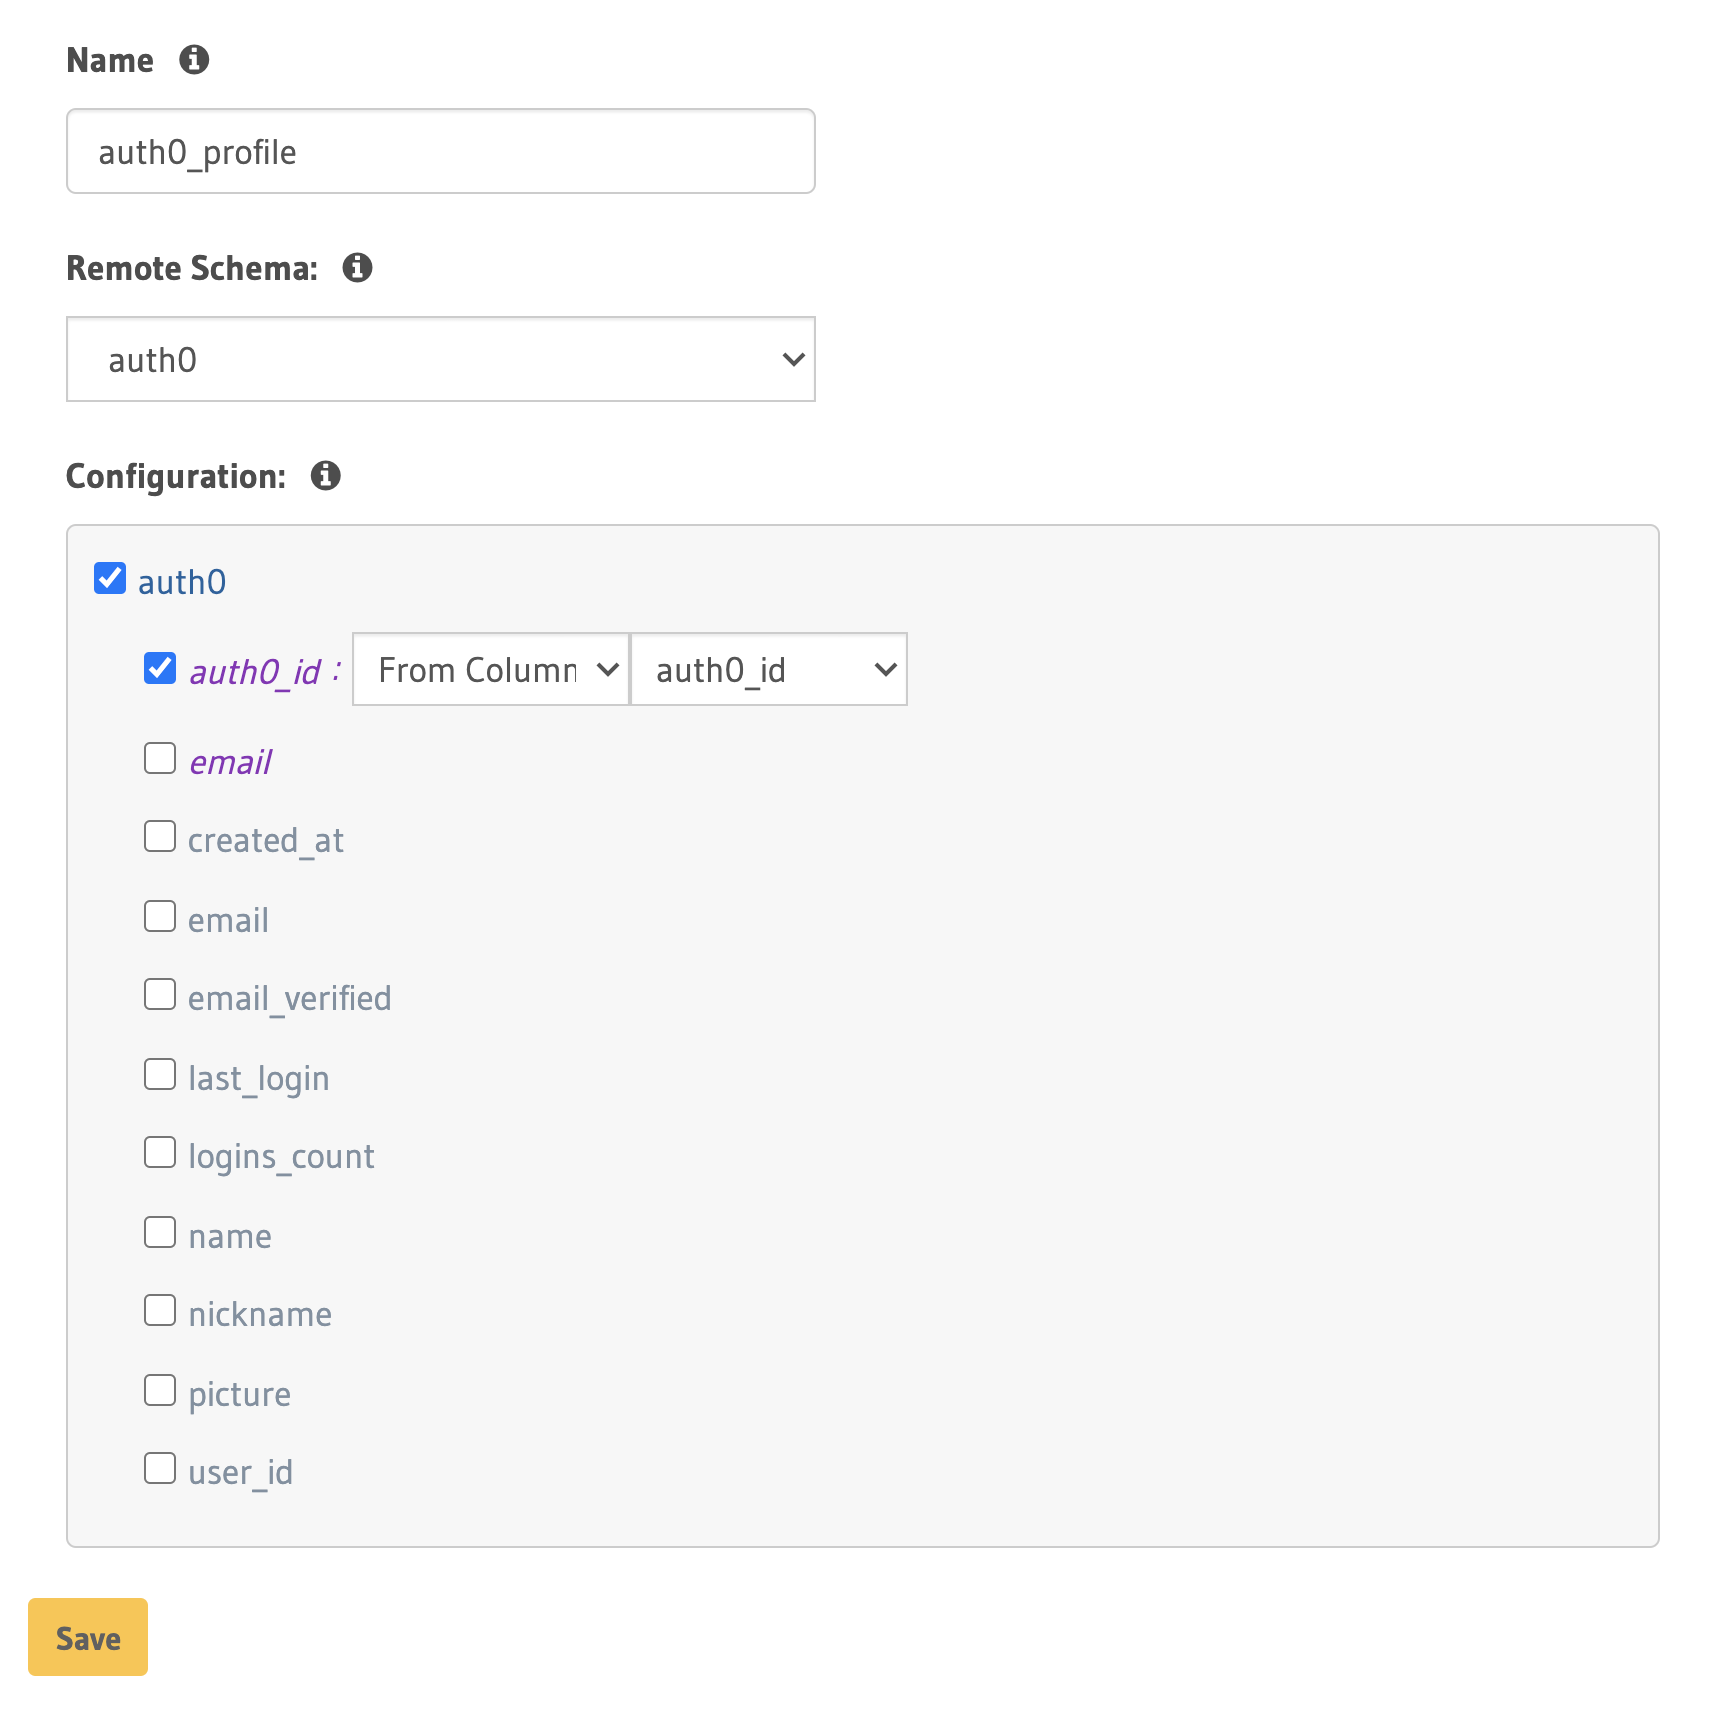1732x1712 pixels.
Task: Click the auth0_profile name input field
Action: 441,152
